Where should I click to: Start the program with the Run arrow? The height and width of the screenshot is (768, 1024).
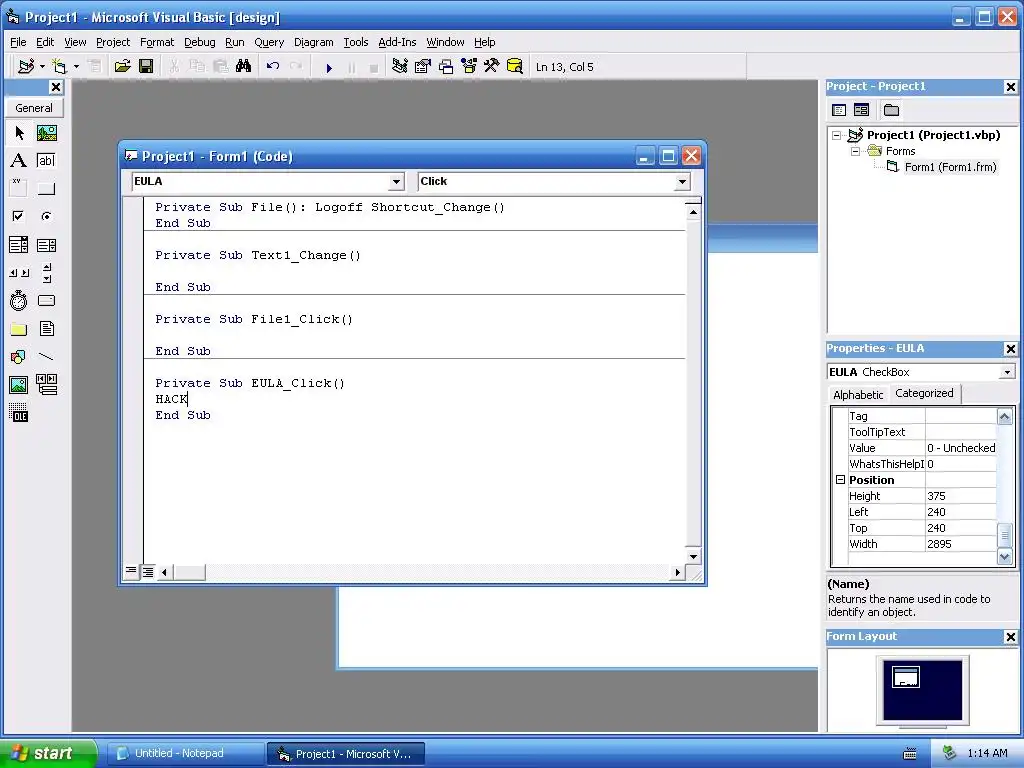point(329,67)
